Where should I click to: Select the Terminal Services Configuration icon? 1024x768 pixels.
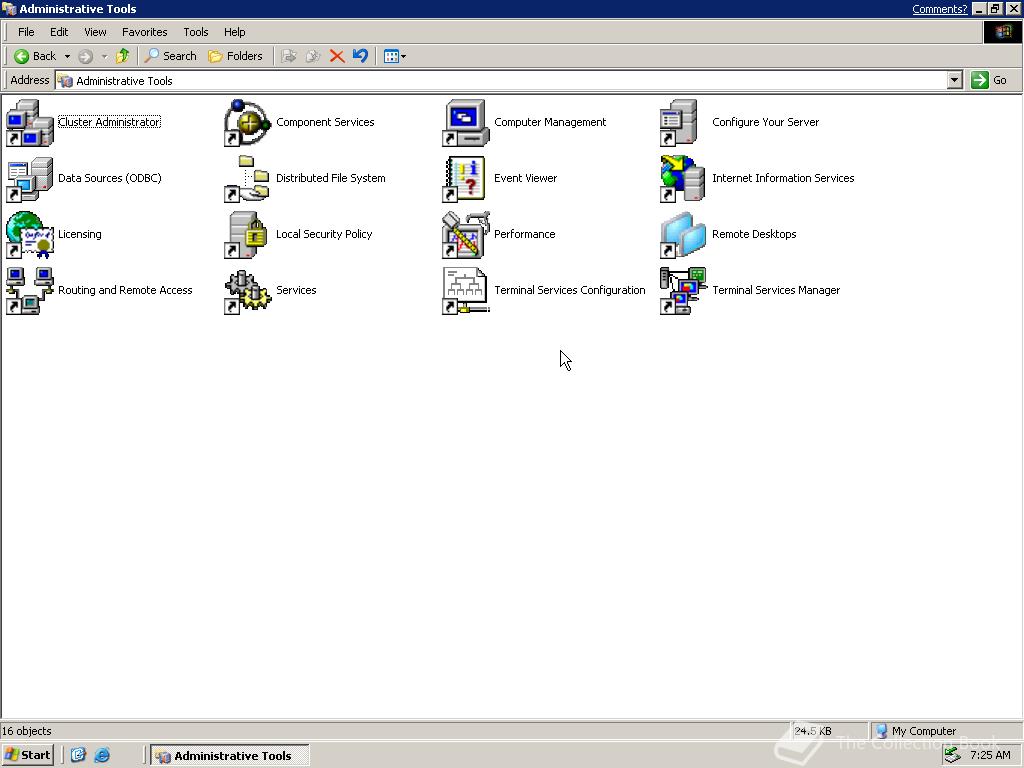pos(466,291)
